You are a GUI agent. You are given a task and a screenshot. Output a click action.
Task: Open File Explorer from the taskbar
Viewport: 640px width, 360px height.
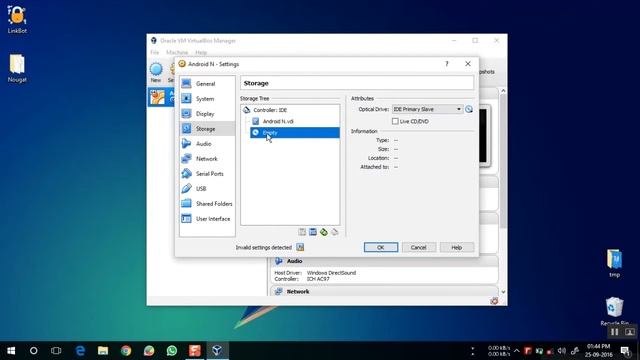click(103, 351)
